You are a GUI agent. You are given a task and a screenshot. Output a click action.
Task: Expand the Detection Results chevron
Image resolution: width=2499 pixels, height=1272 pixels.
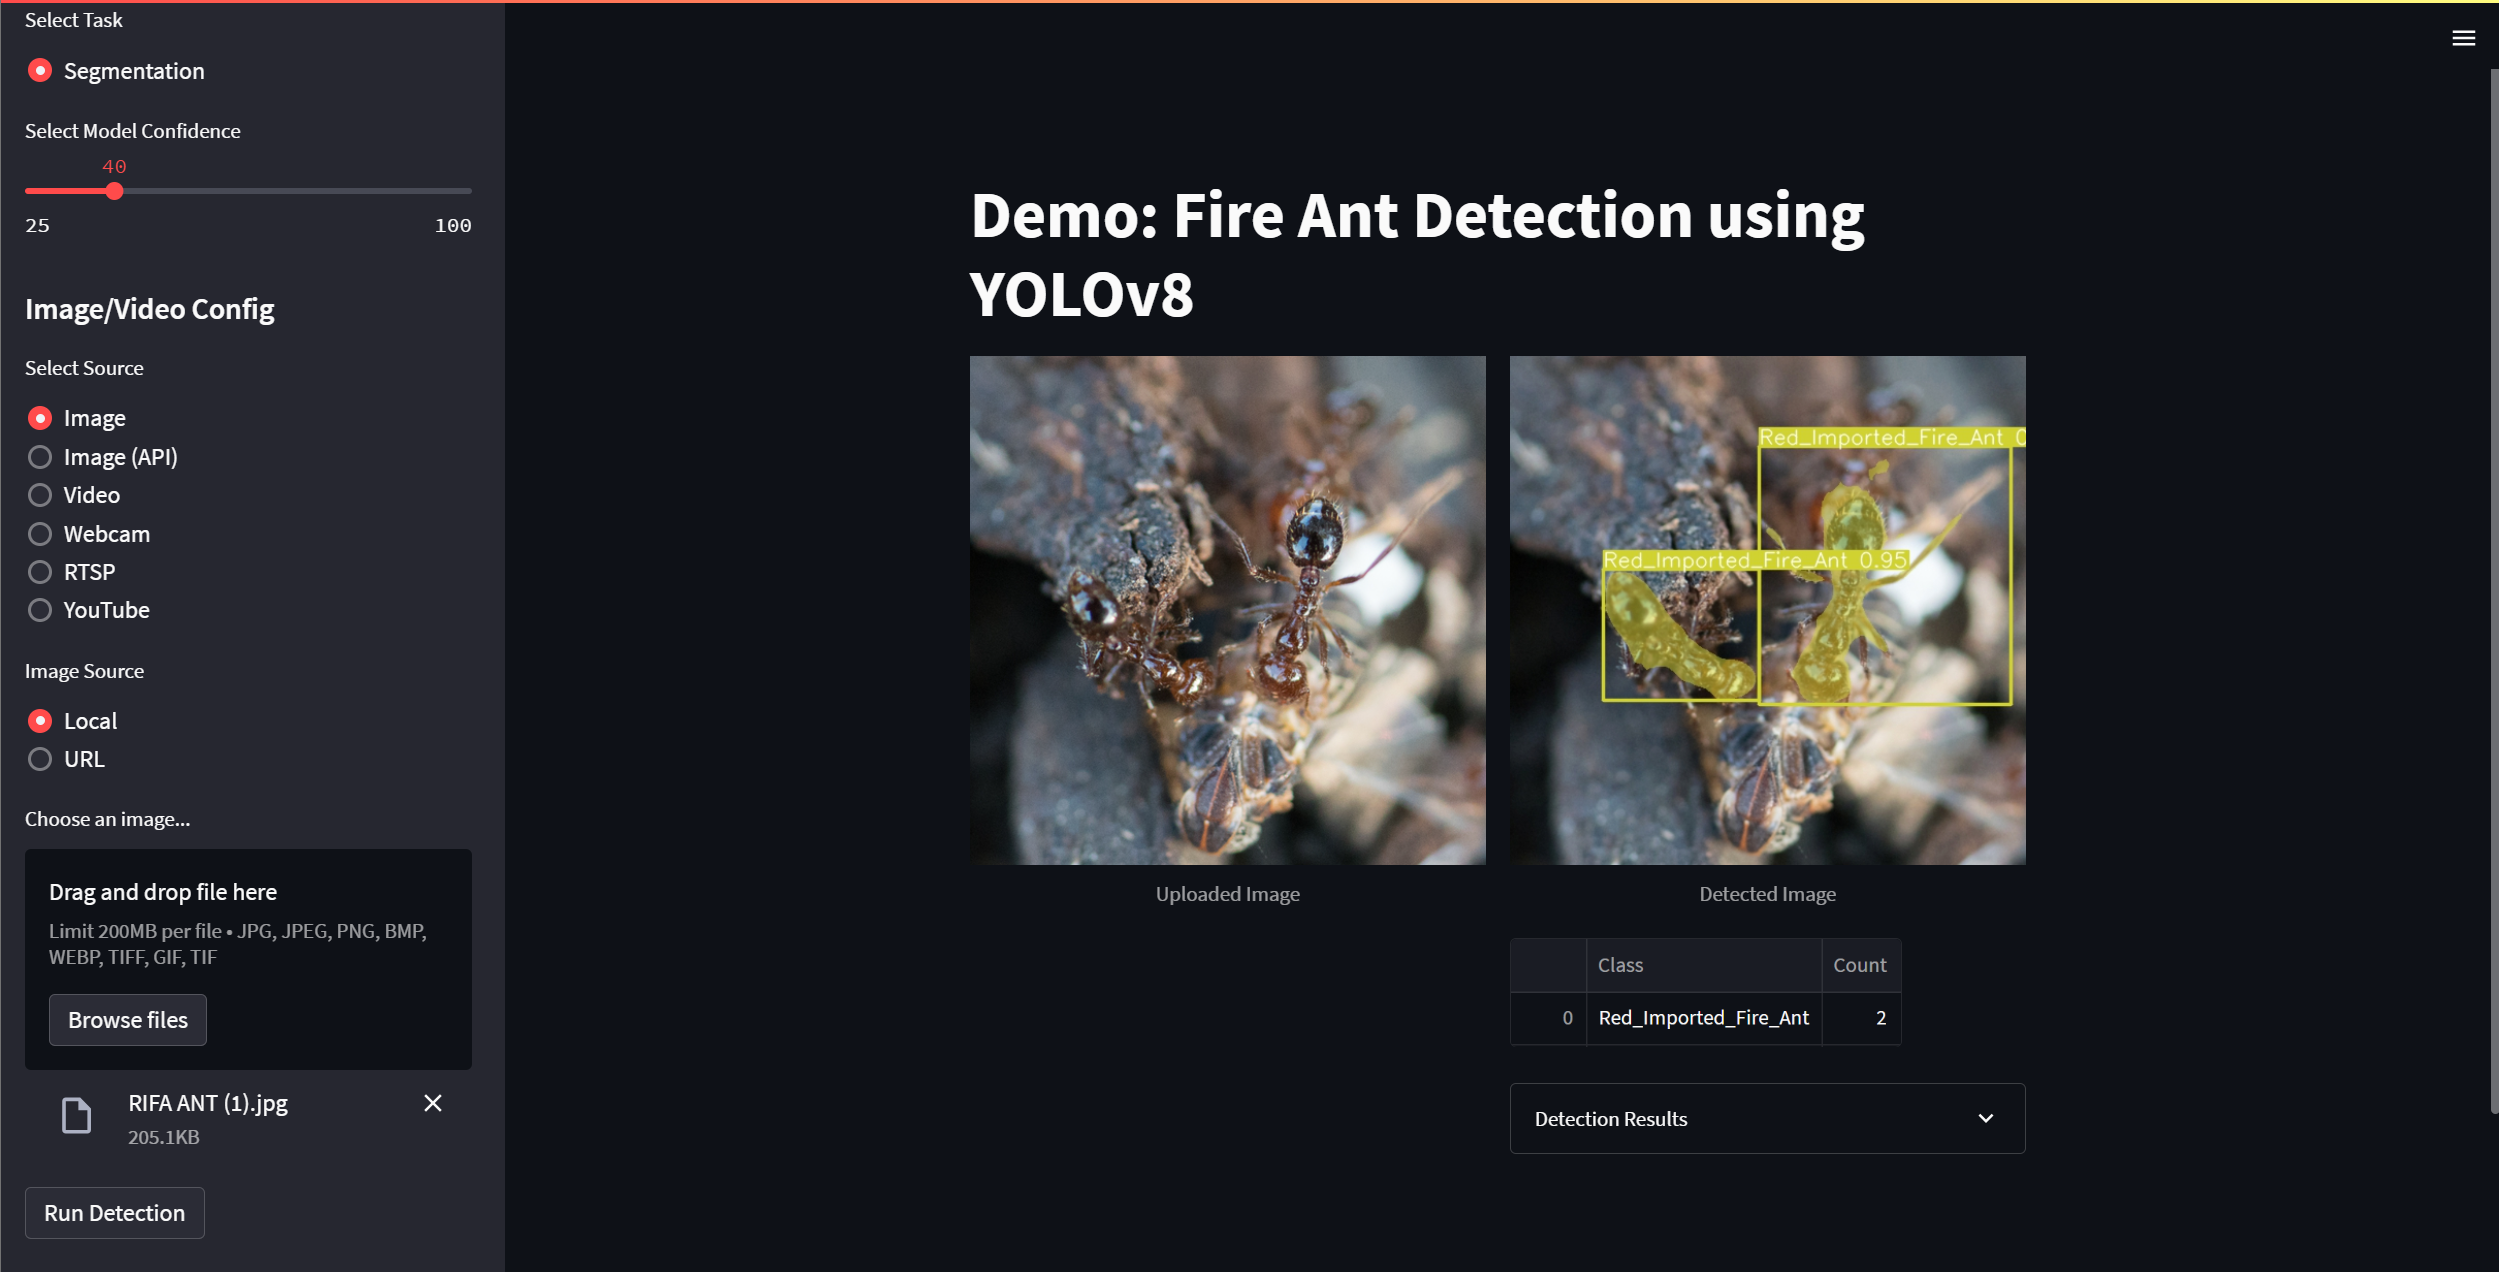click(1986, 1118)
